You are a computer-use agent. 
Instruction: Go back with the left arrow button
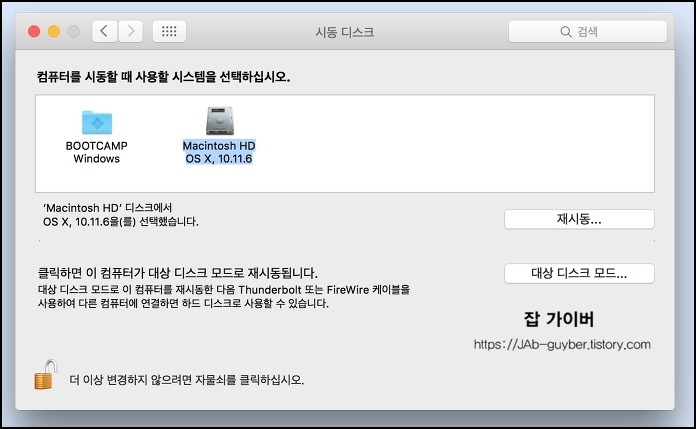pyautogui.click(x=104, y=31)
